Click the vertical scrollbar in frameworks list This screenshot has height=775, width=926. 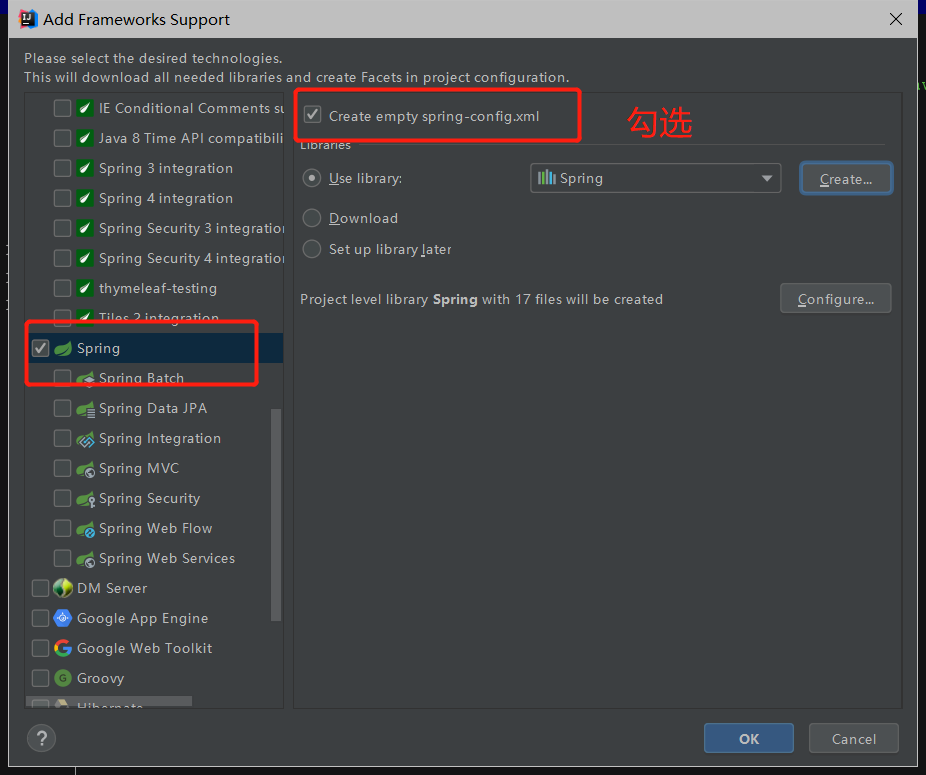pos(276,515)
